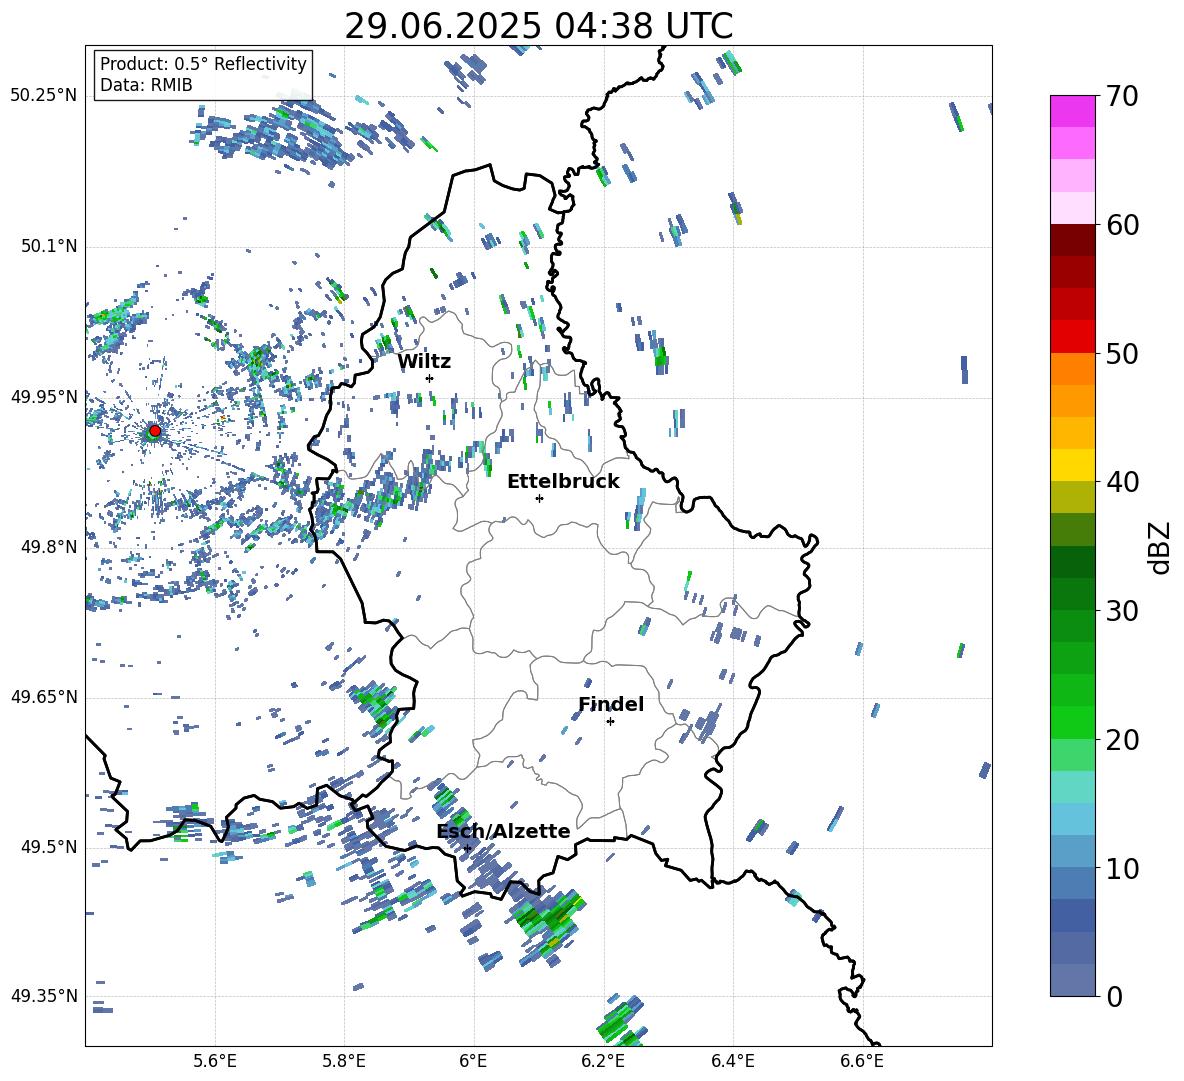This screenshot has height=1081, width=1184.
Task: Click the 50.25°N latitude label
Action: pos(44,96)
